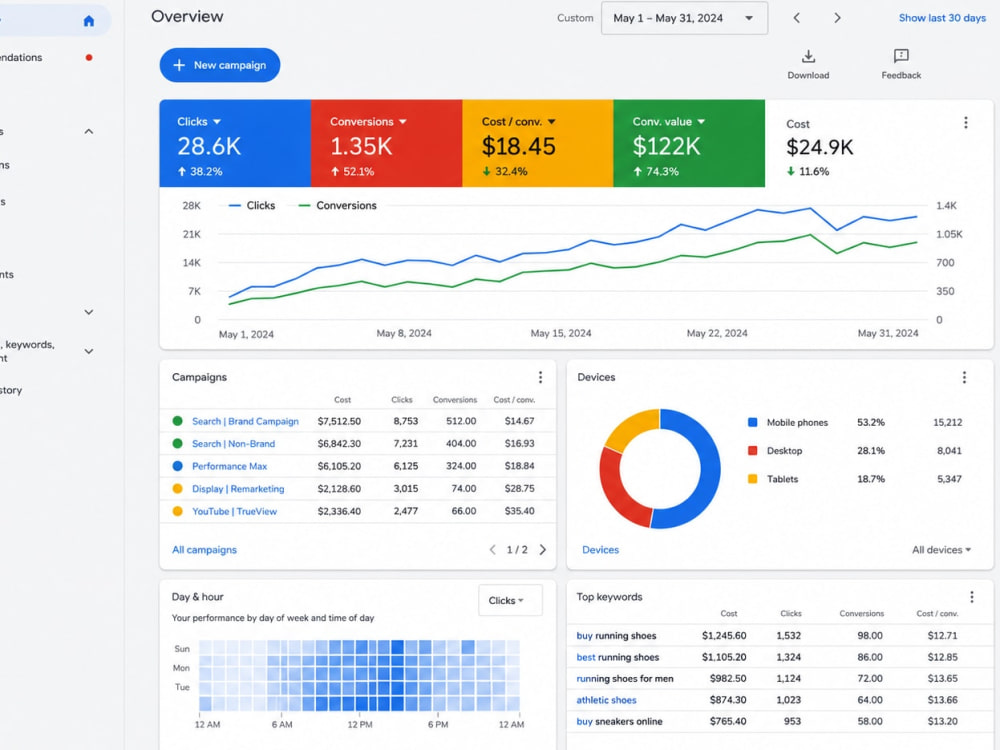Viewport: 1000px width, 750px height.
Task: Open the Feedback icon
Action: [x=901, y=56]
